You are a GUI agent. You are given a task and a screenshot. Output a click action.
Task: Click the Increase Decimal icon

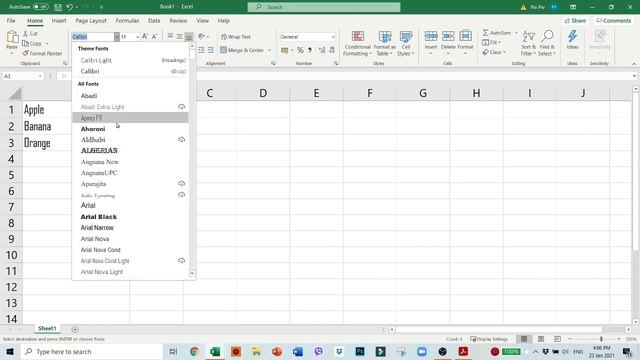(322, 50)
